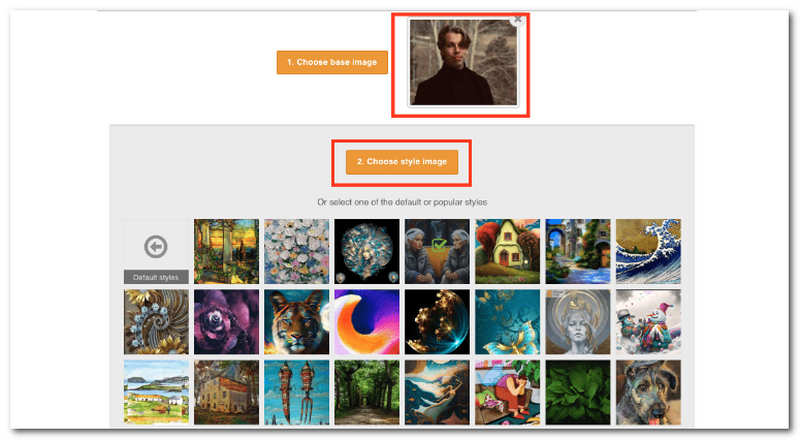
Task: Click the back arrow icon above Default styles
Action: (156, 247)
